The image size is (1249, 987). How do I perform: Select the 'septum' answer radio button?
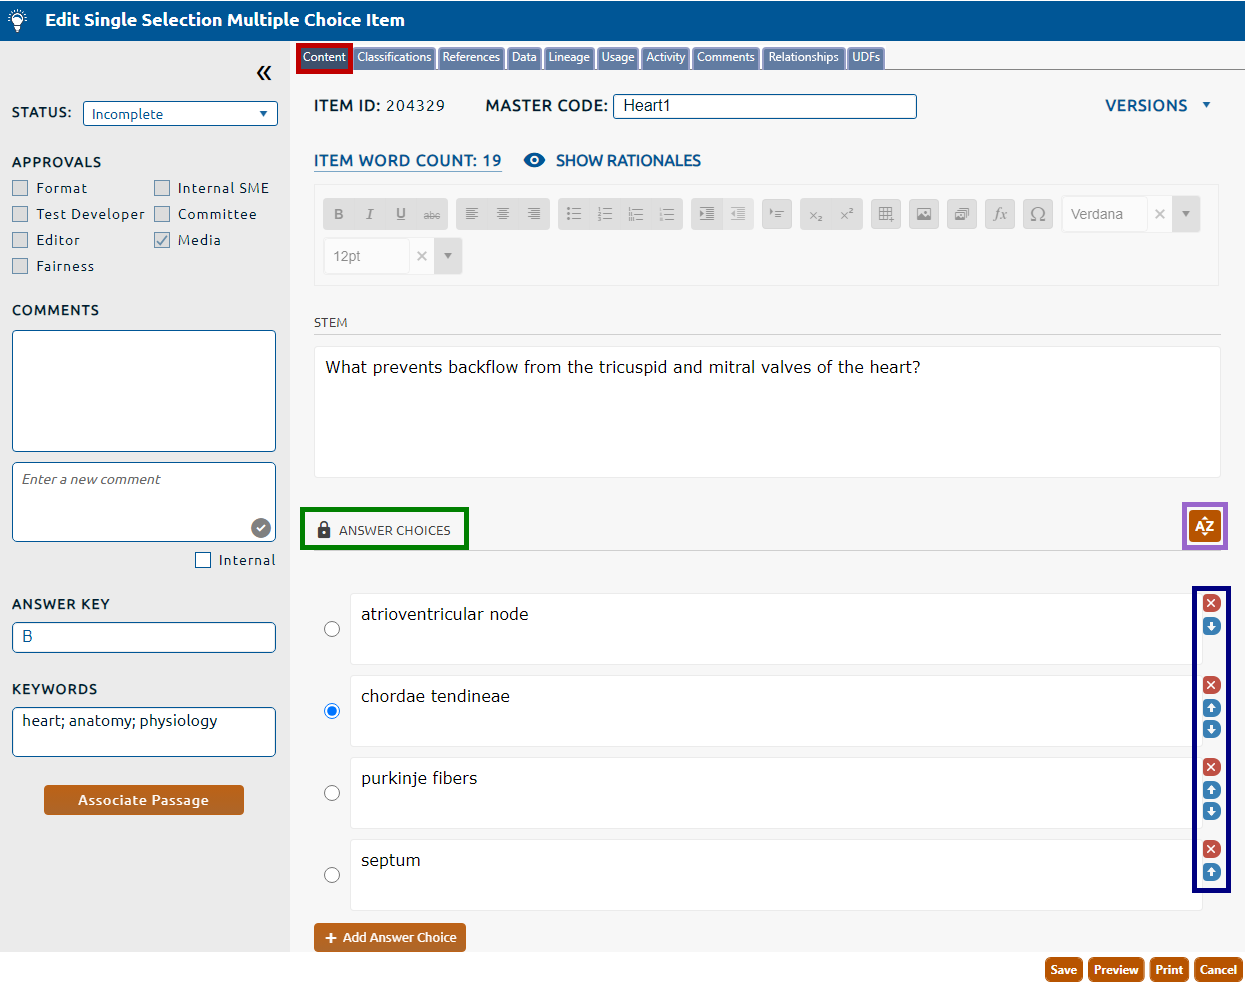[332, 875]
